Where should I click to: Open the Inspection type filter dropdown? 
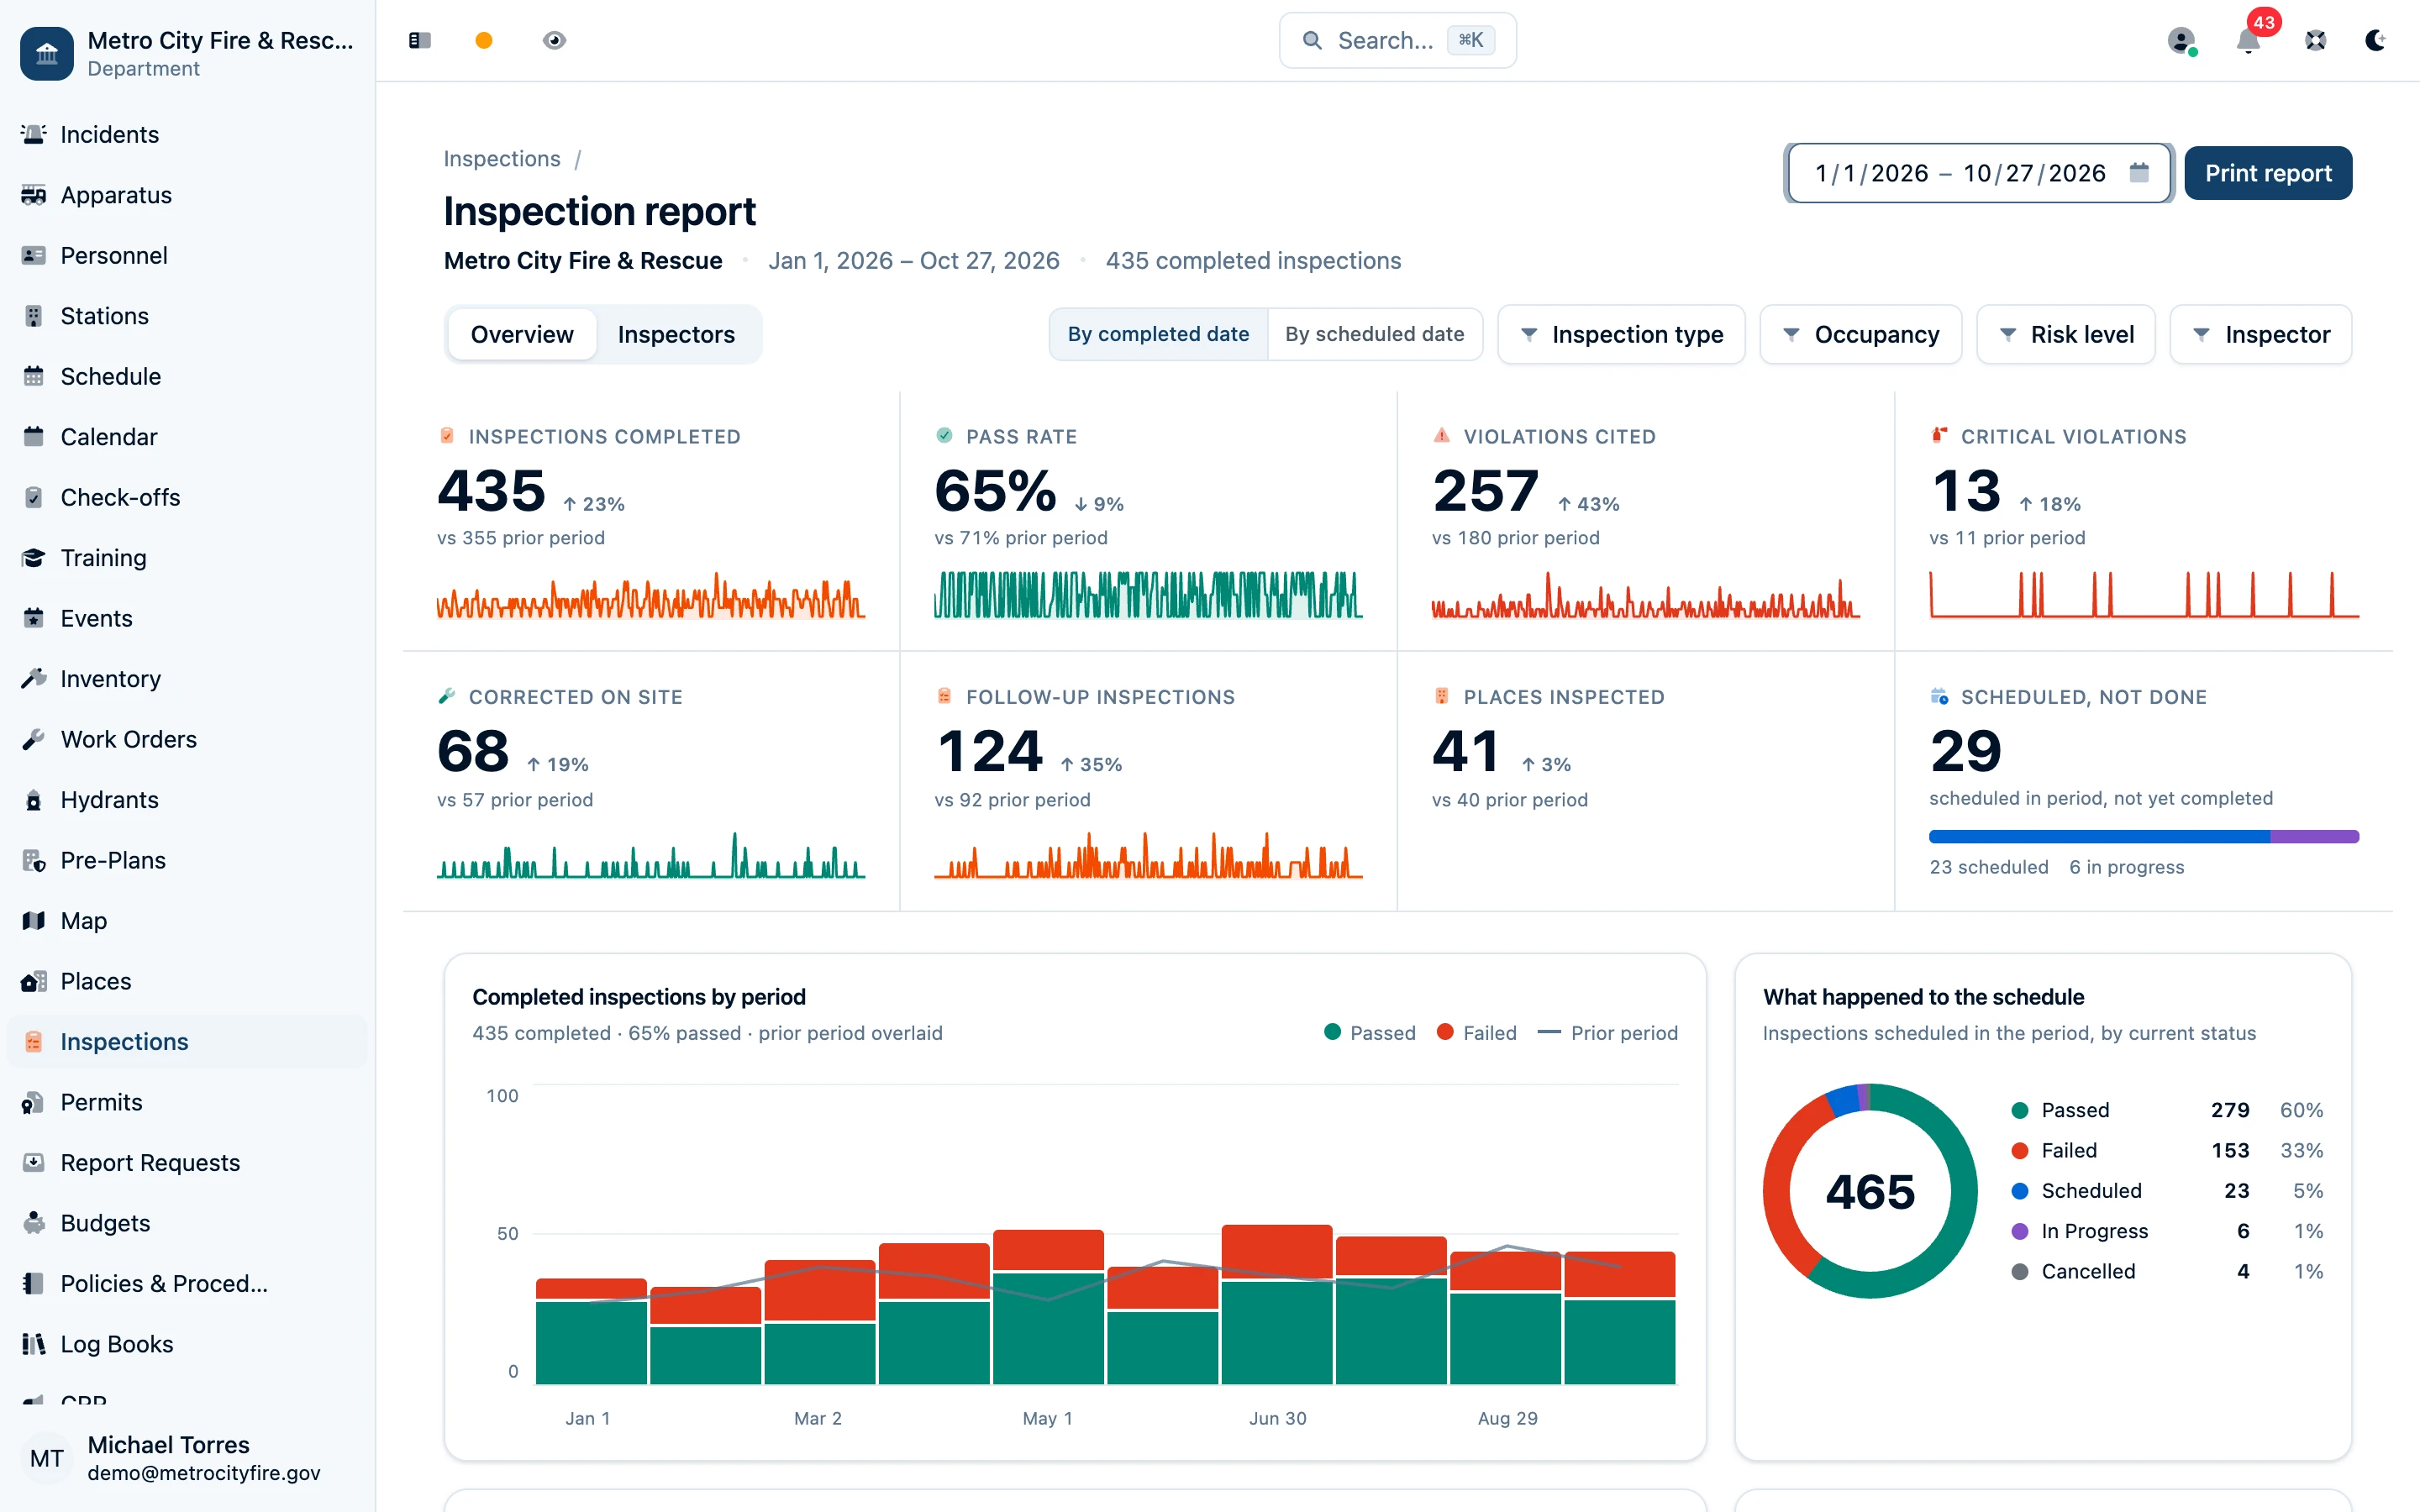pos(1621,334)
